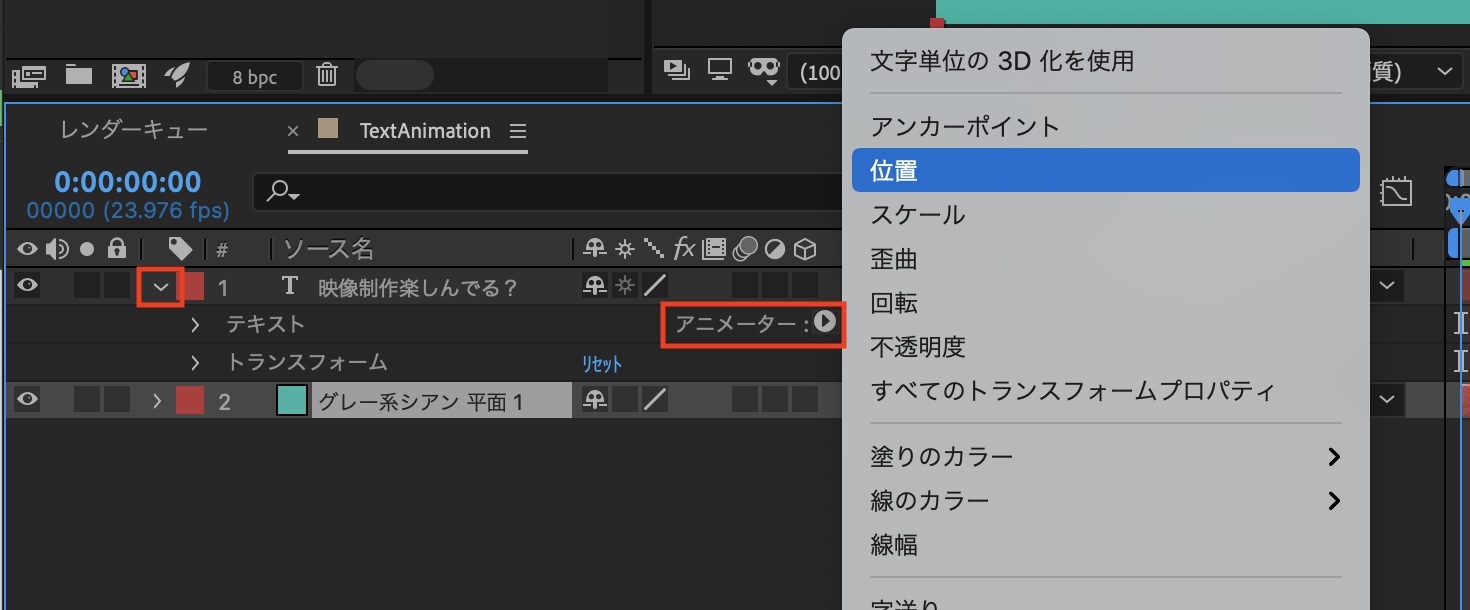Click the video eye column header
The image size is (1470, 610).
point(27,248)
